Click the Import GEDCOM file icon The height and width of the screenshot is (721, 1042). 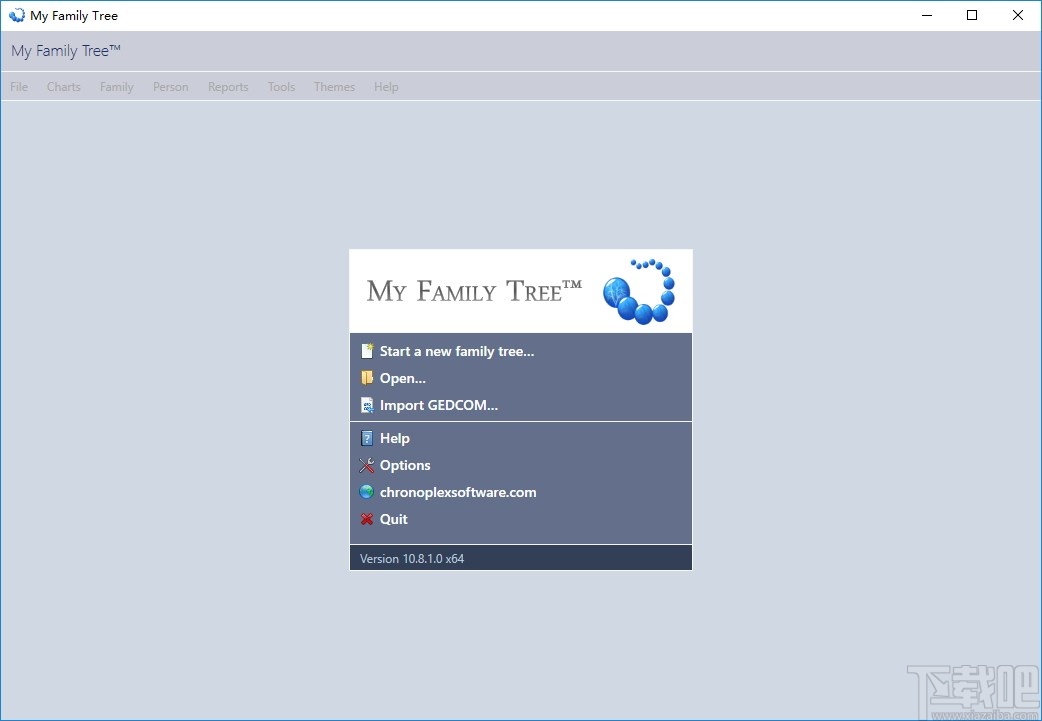367,405
